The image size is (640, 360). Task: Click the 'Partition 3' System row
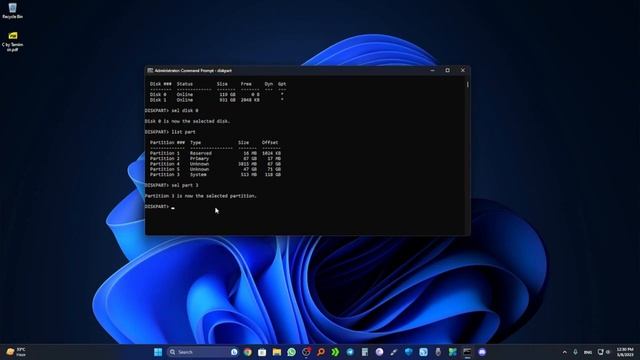click(215, 175)
